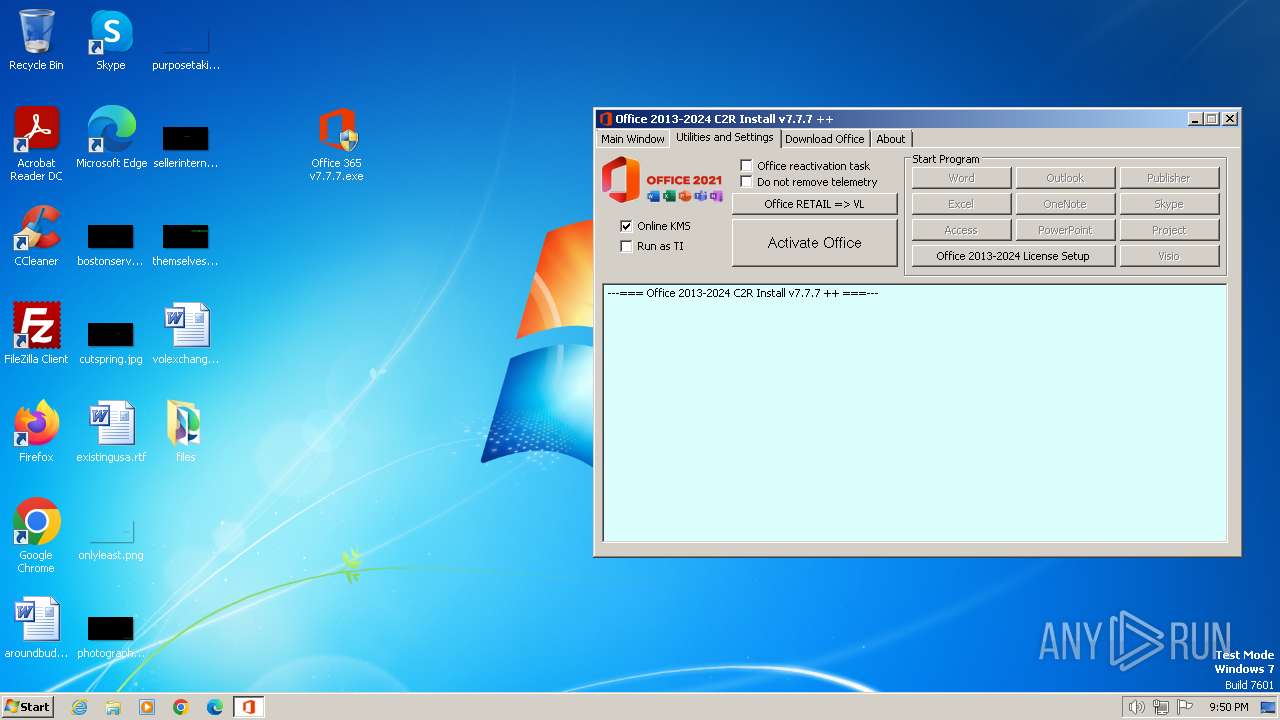1280x720 pixels.
Task: Click the Word start program button
Action: point(961,178)
